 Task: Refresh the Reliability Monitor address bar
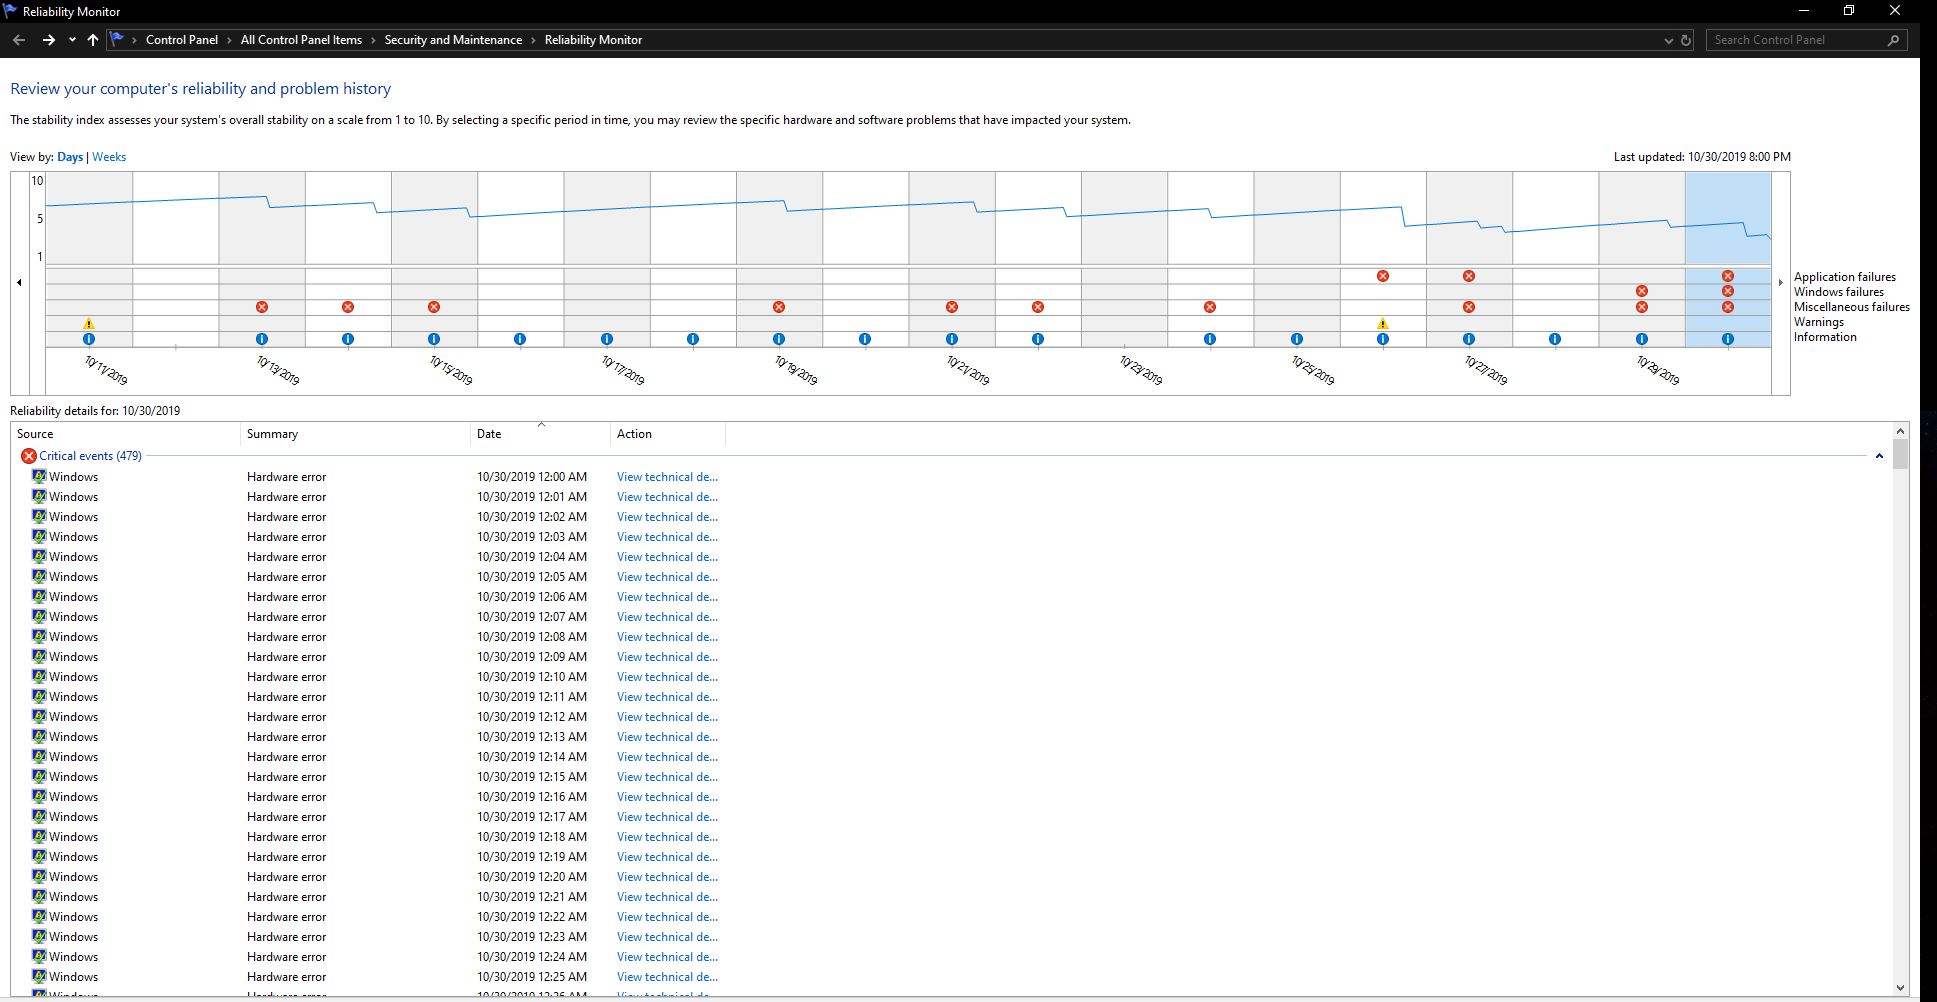point(1686,40)
